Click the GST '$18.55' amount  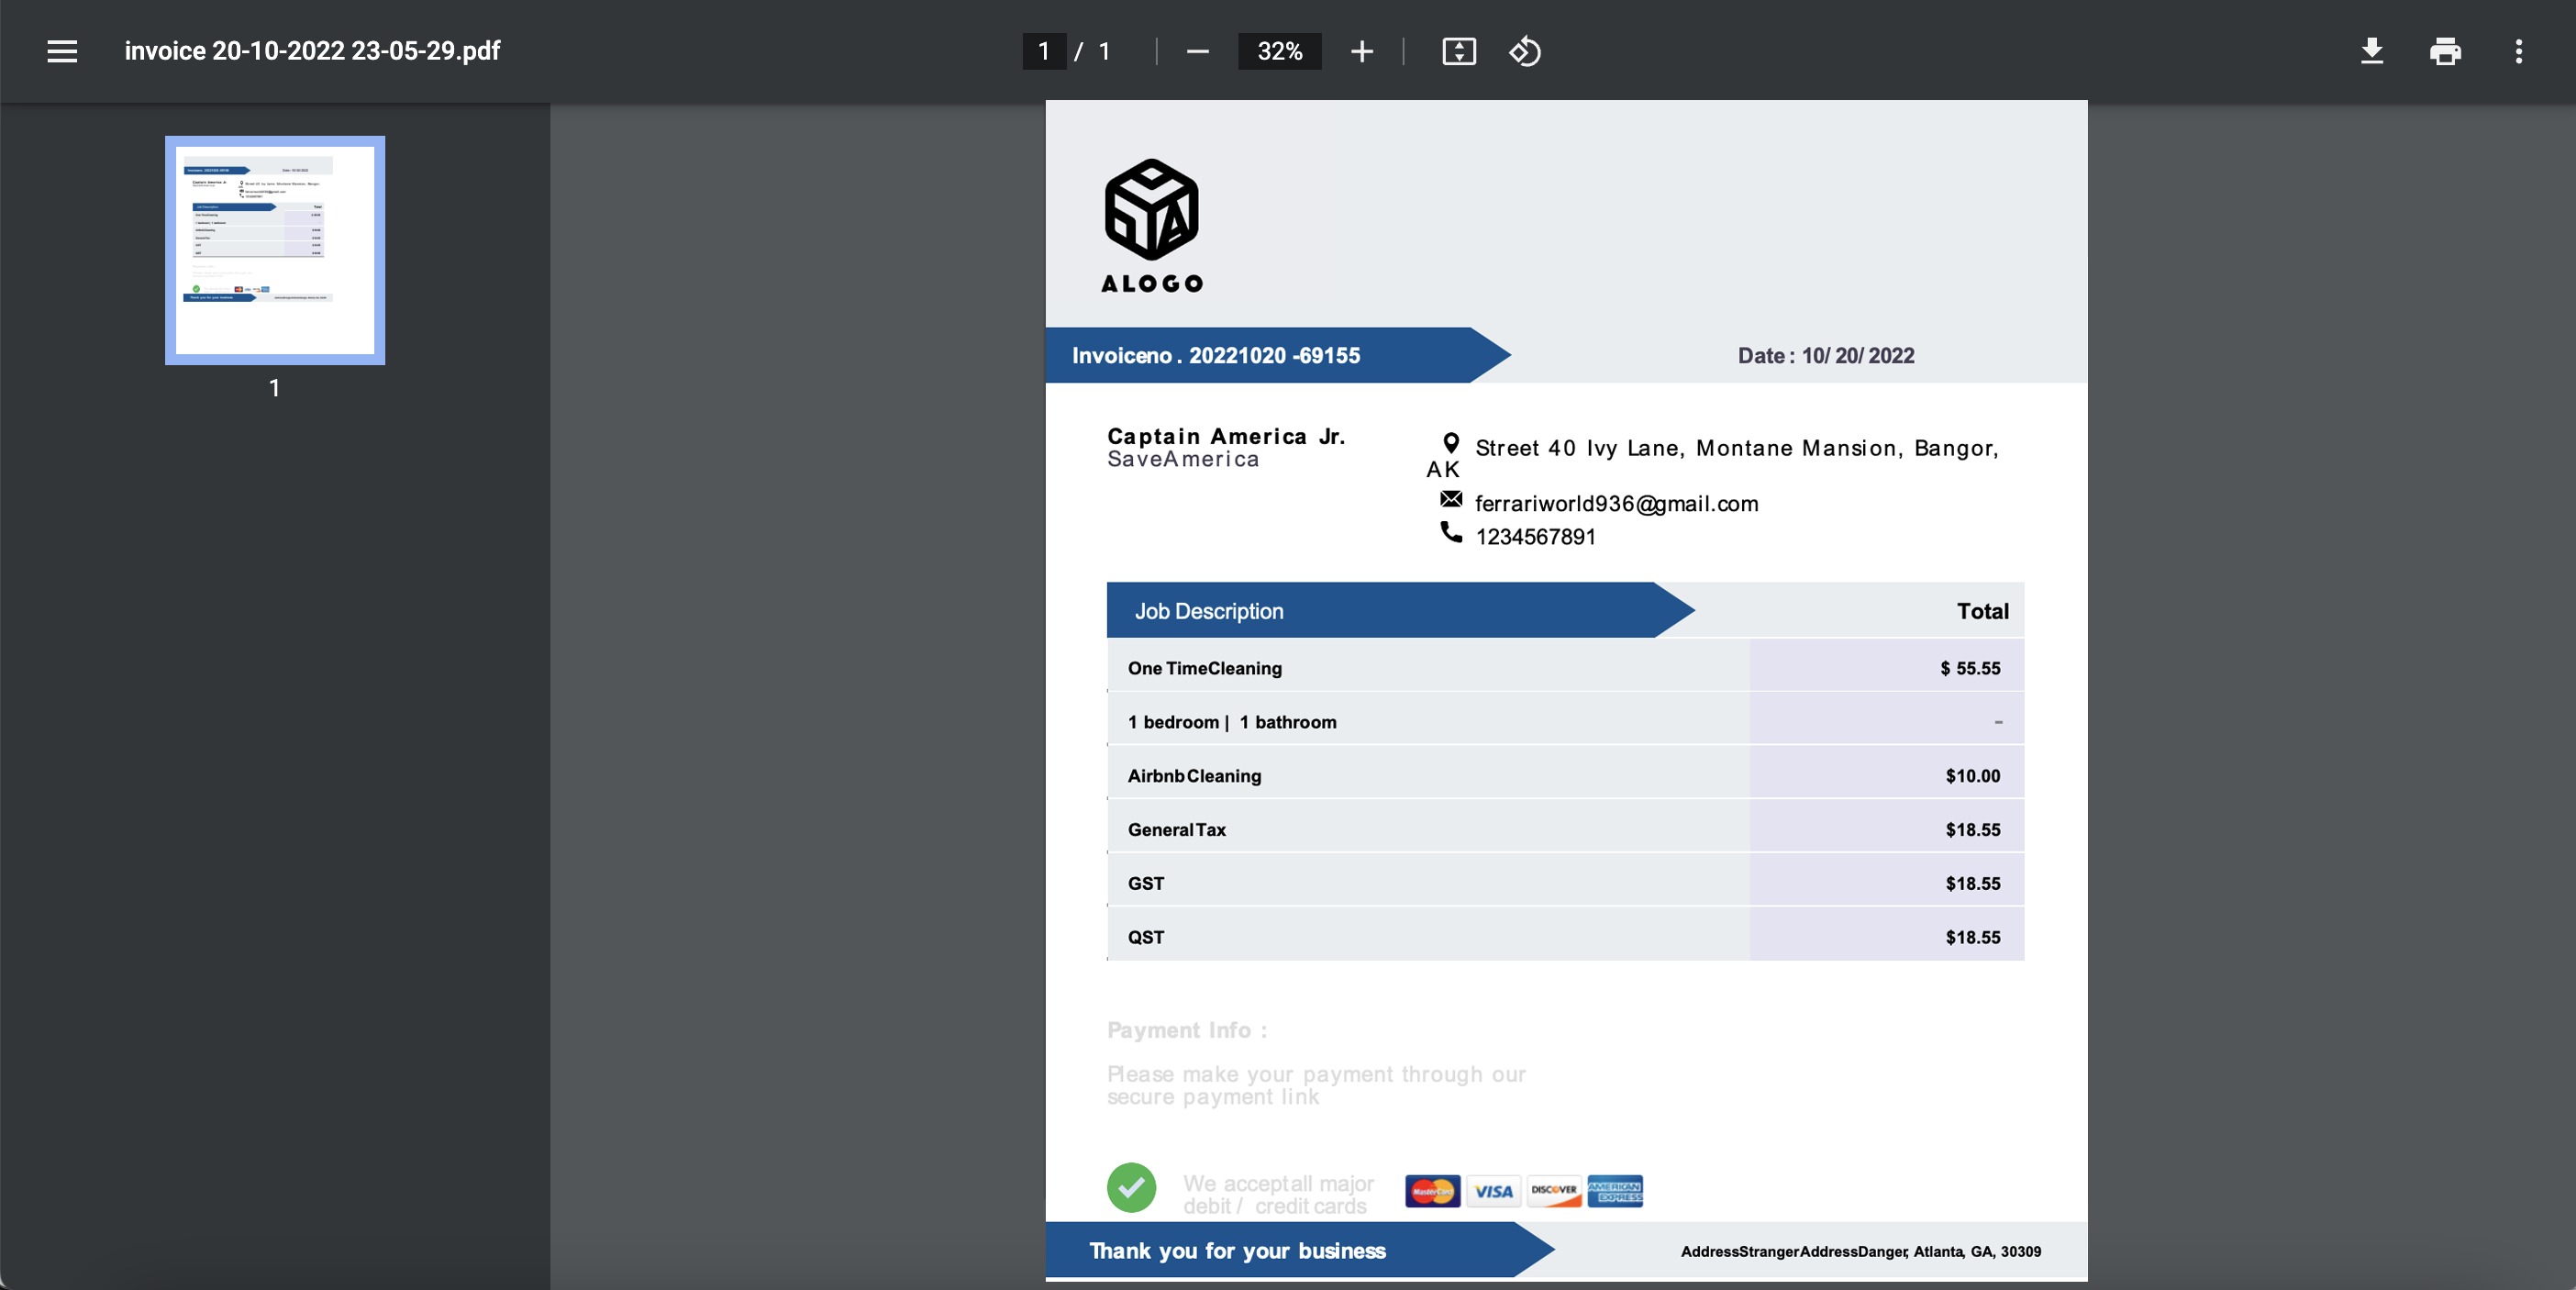1972,884
